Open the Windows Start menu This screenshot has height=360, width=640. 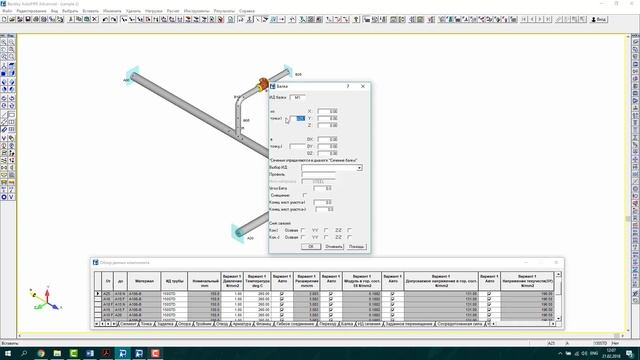pyautogui.click(x=8, y=353)
